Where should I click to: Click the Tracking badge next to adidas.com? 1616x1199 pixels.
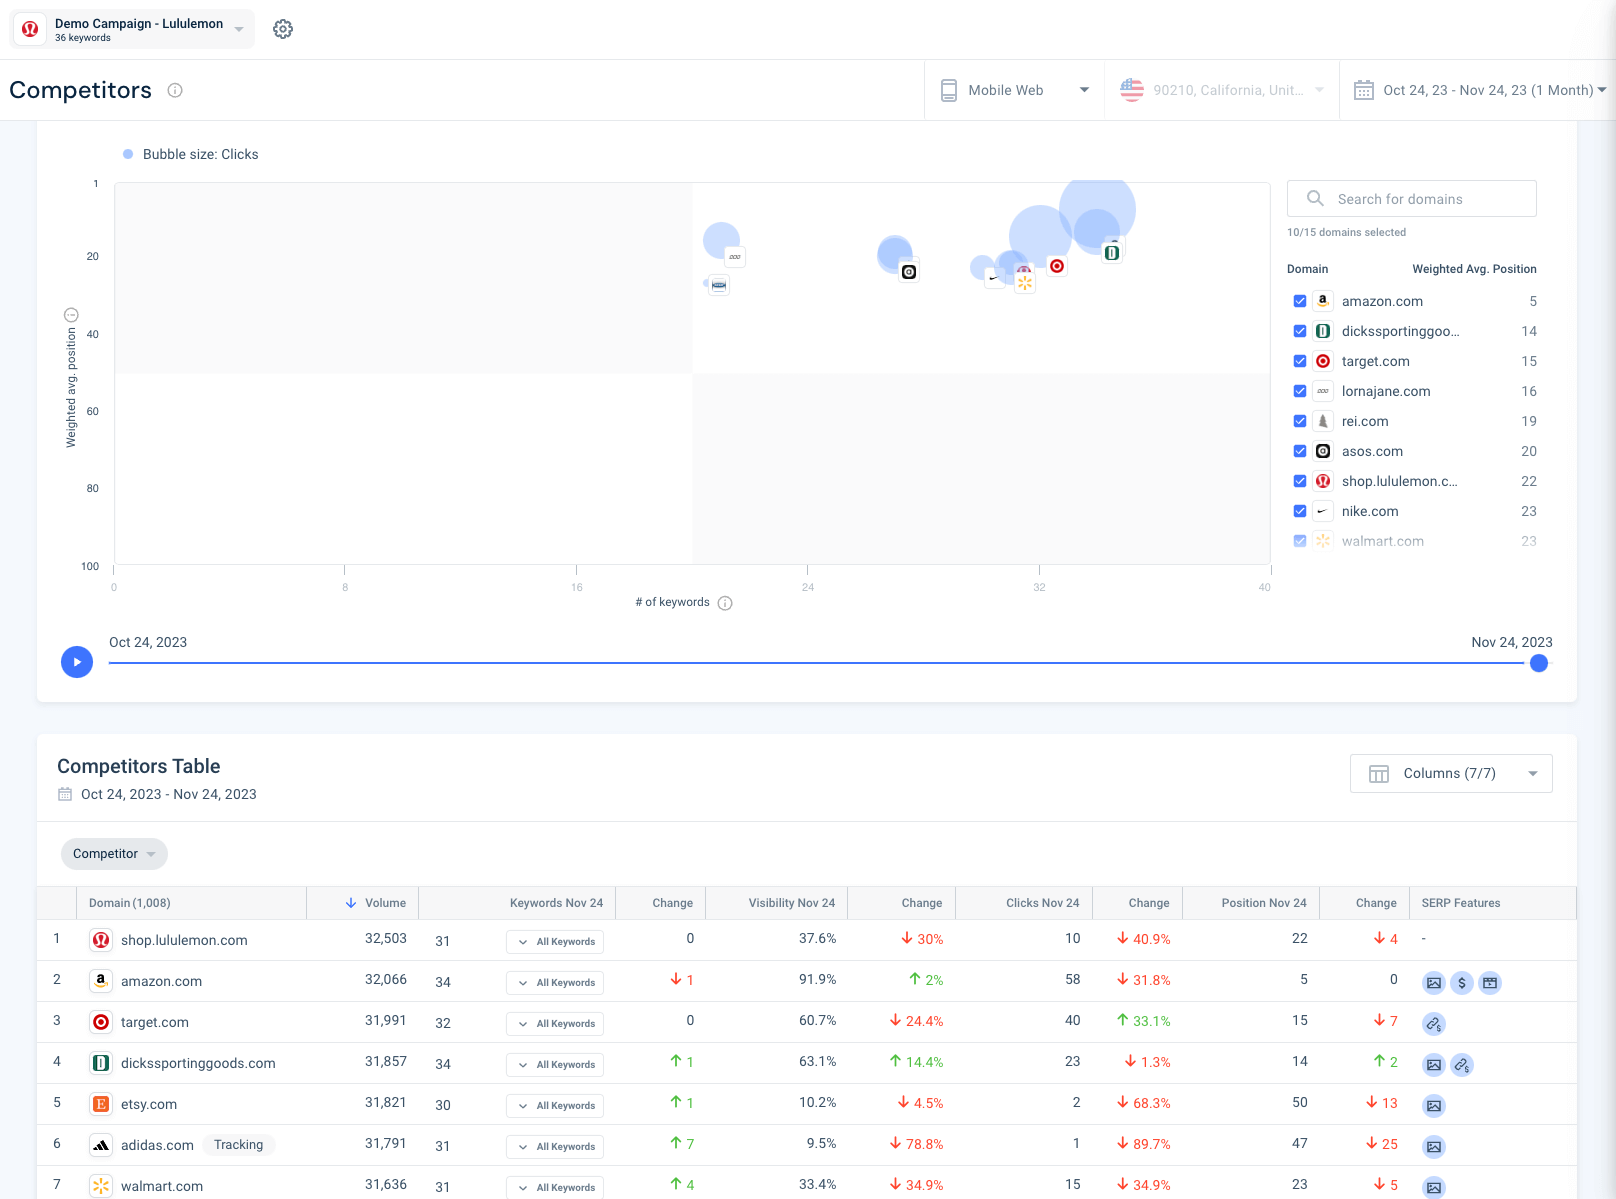click(239, 1145)
